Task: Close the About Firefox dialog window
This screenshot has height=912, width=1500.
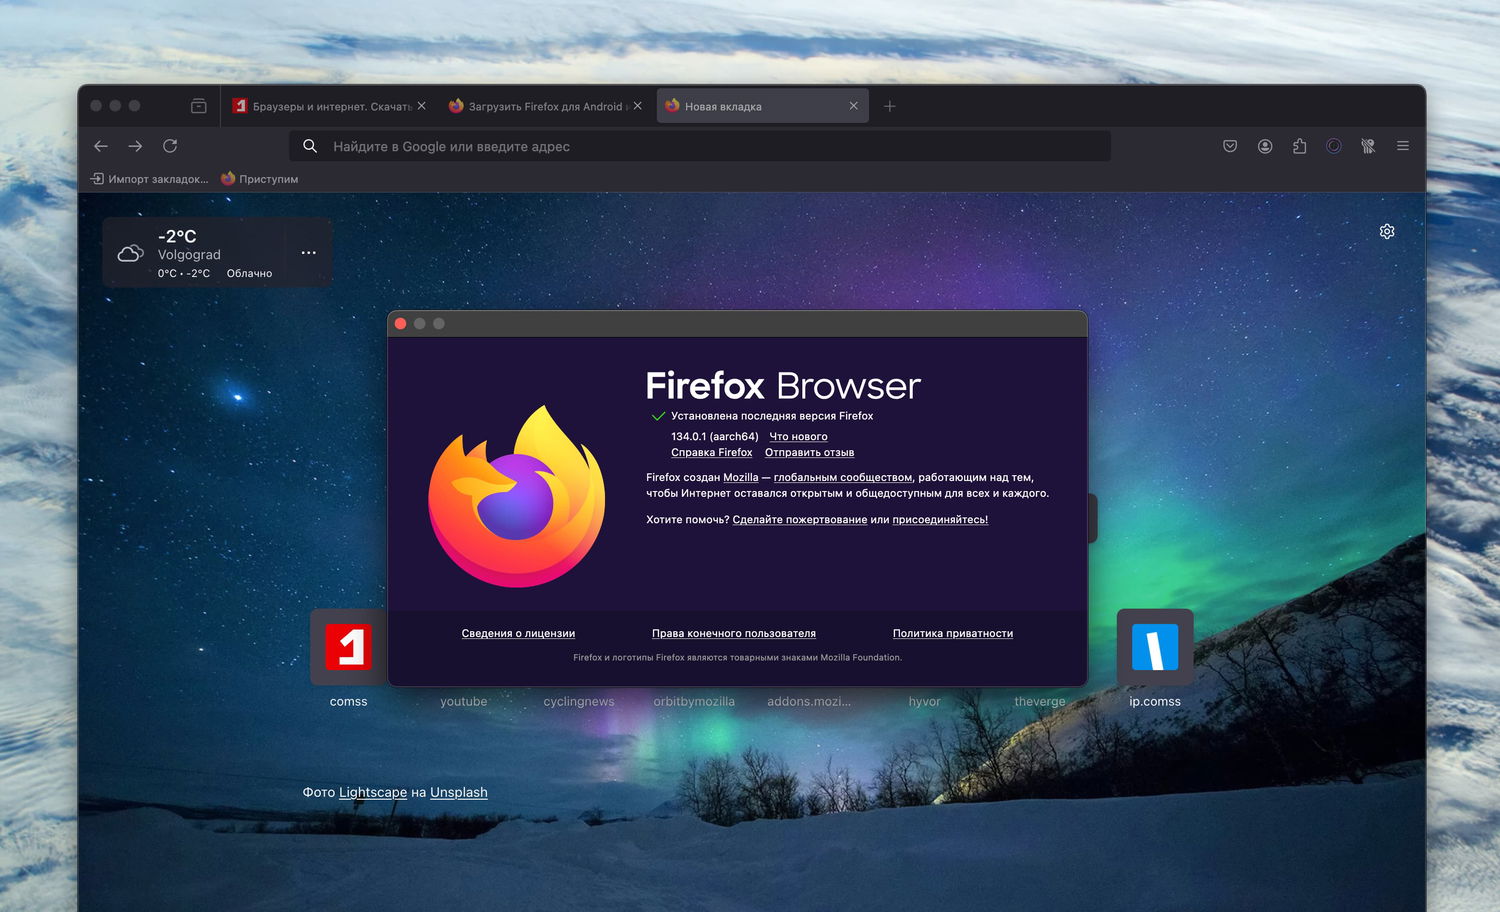Action: (401, 323)
